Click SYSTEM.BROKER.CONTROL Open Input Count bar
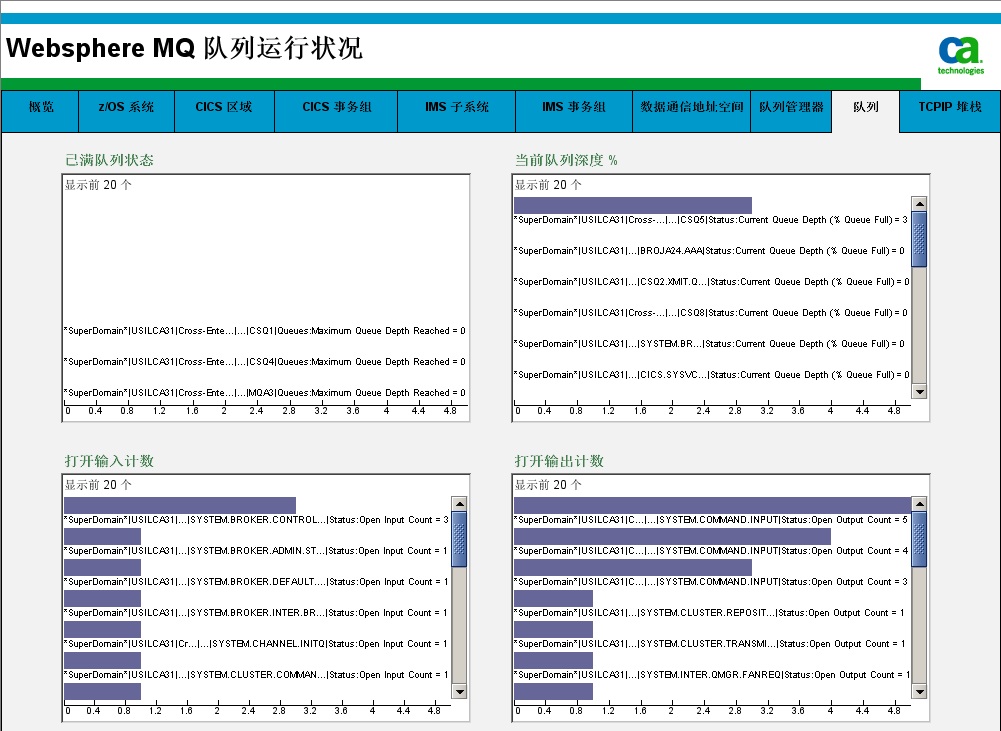The height and width of the screenshot is (731, 1001). [x=180, y=505]
